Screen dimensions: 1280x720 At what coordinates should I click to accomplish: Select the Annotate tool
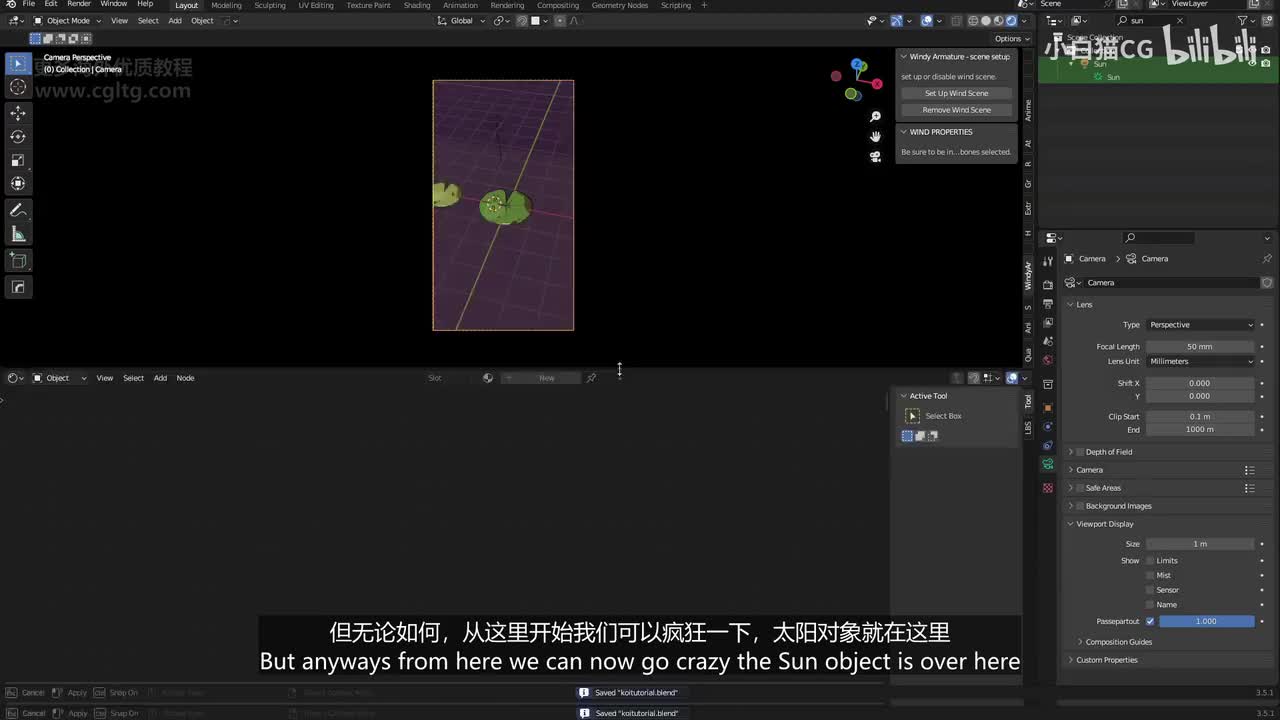click(x=18, y=210)
